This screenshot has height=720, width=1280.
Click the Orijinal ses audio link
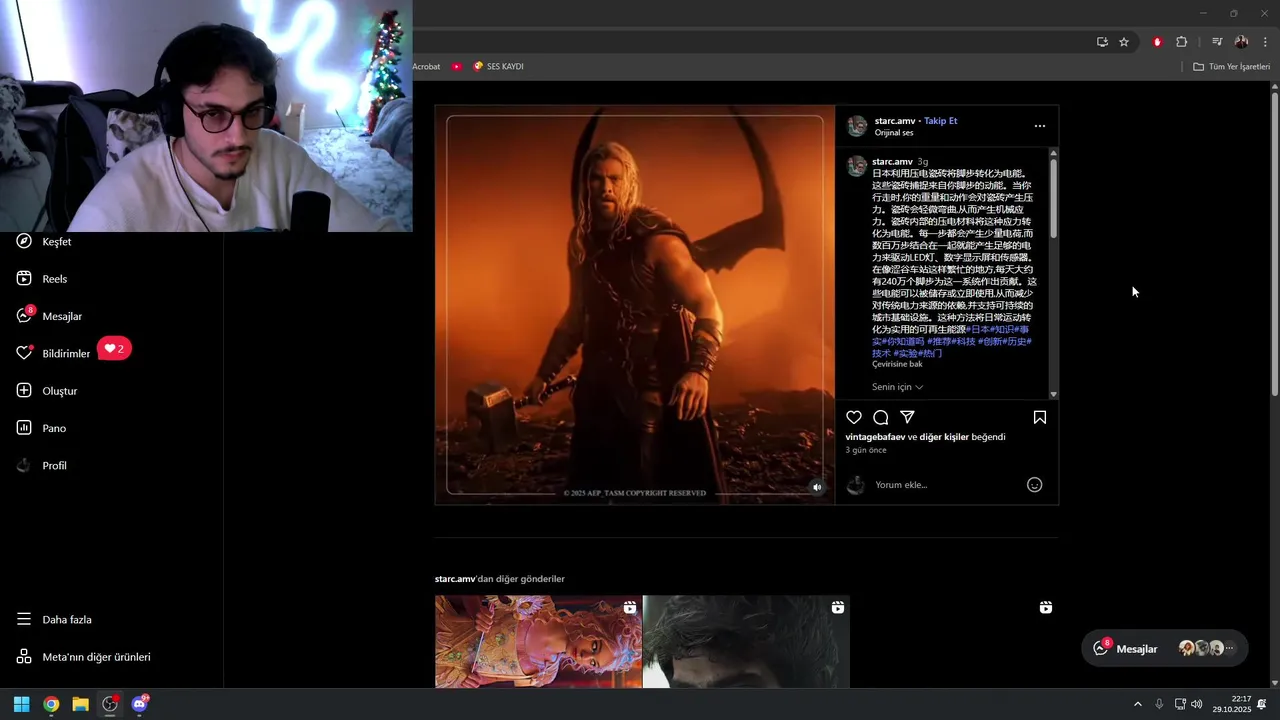894,133
